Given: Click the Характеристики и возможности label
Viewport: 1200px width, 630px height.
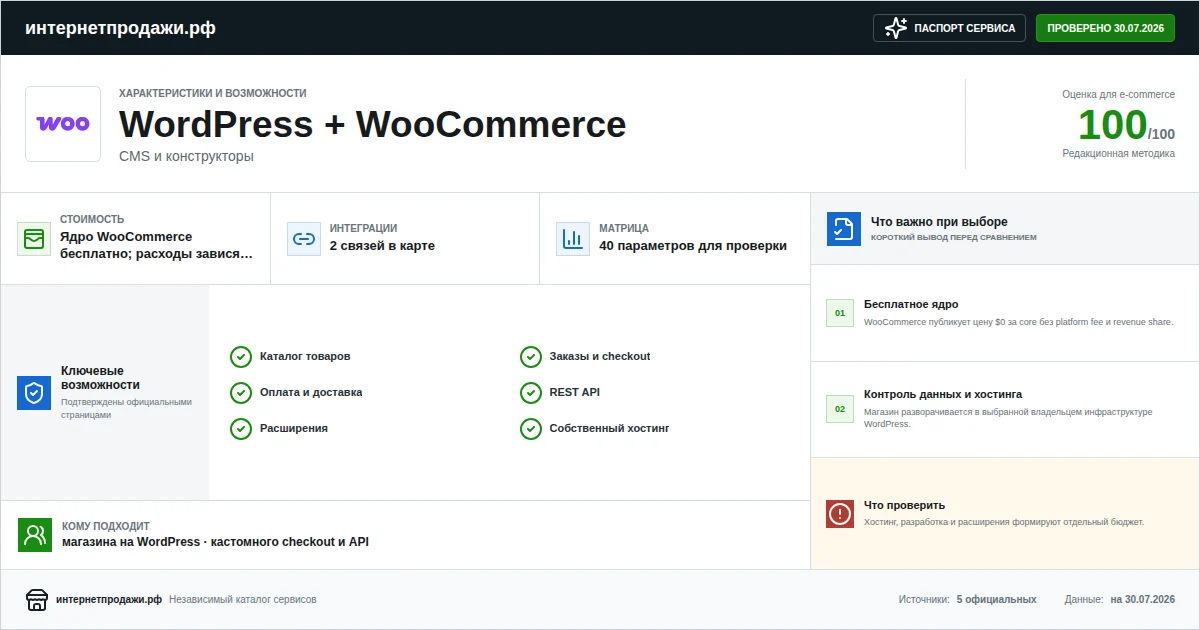Looking at the screenshot, I should coord(213,93).
